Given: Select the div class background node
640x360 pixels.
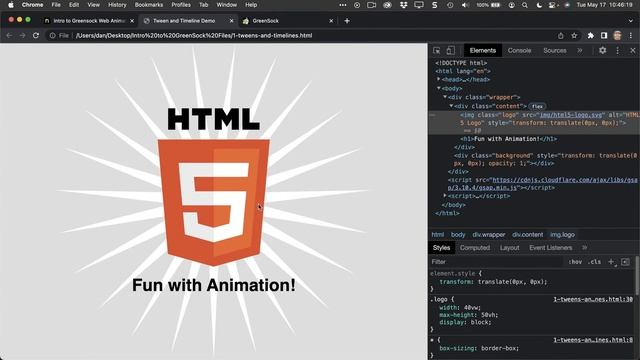Looking at the screenshot, I should coord(545,159).
